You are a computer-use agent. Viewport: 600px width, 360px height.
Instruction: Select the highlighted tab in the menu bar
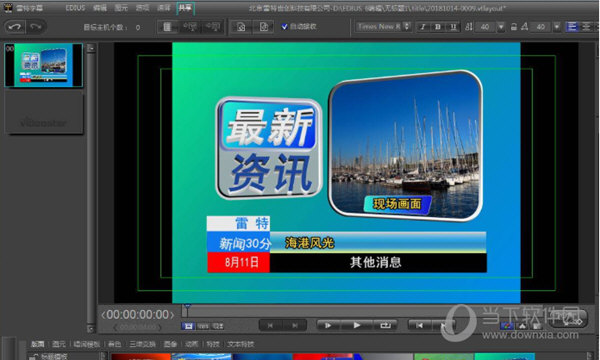(x=185, y=8)
